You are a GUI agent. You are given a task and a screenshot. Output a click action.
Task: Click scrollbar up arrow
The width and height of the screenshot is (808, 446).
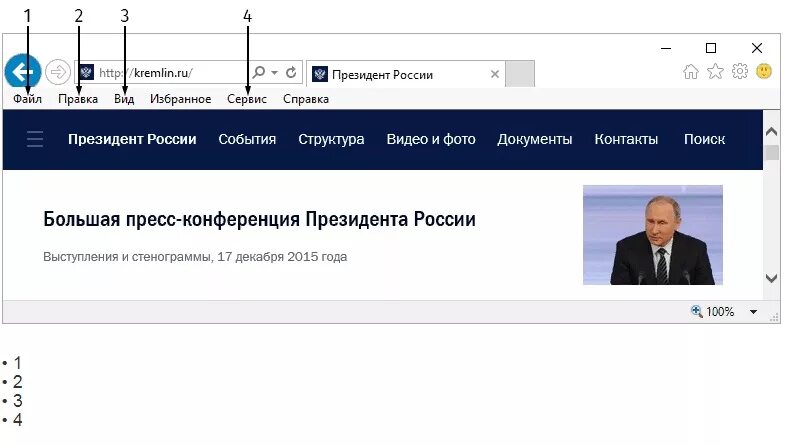(771, 132)
